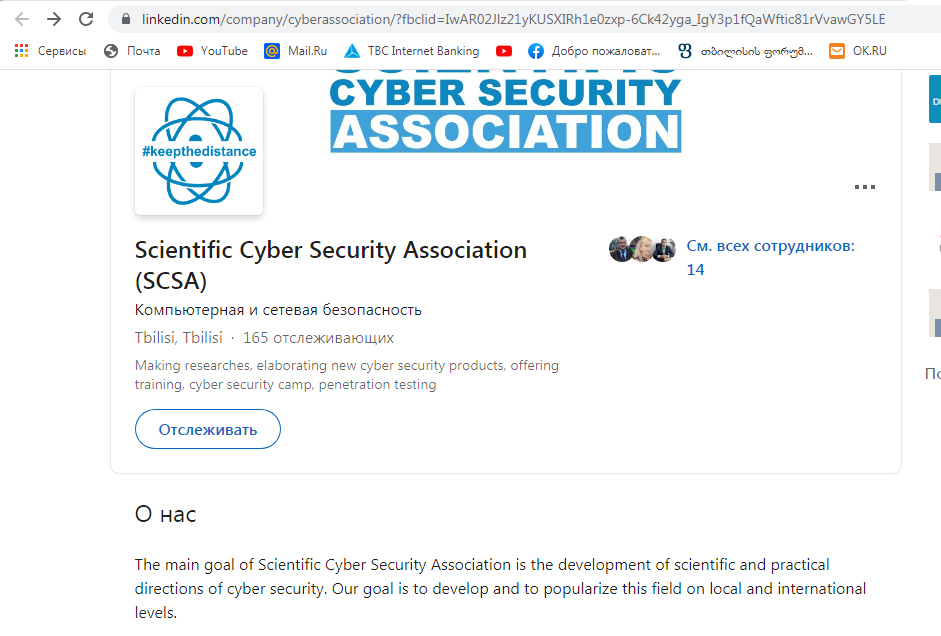Open the three-dot more options menu
The width and height of the screenshot is (941, 636).
point(865,187)
